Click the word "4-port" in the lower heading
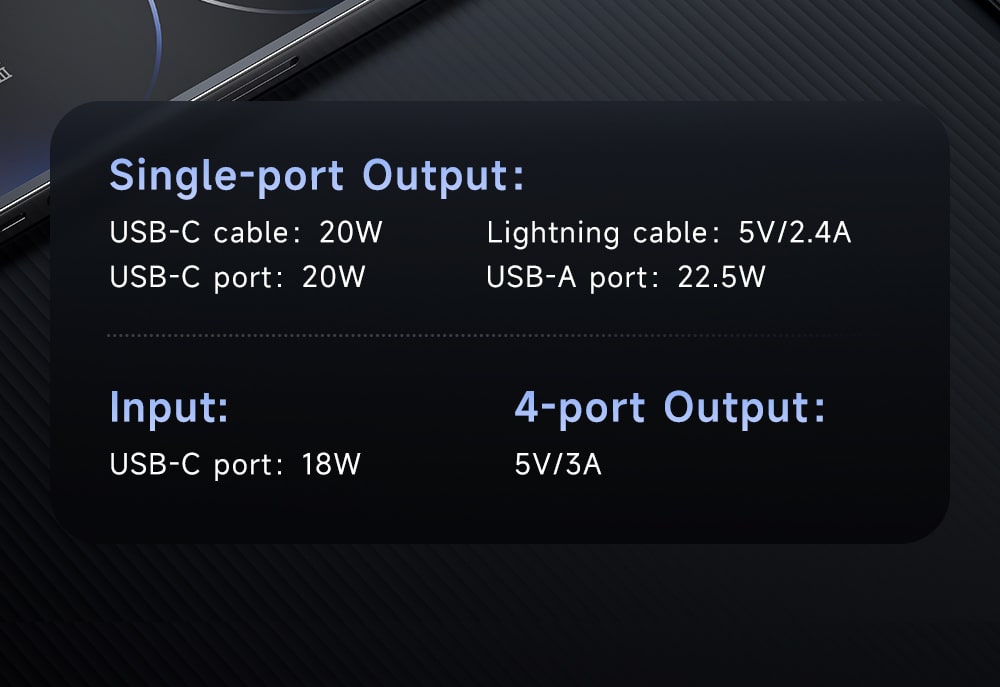This screenshot has width=1000, height=687. [x=580, y=408]
